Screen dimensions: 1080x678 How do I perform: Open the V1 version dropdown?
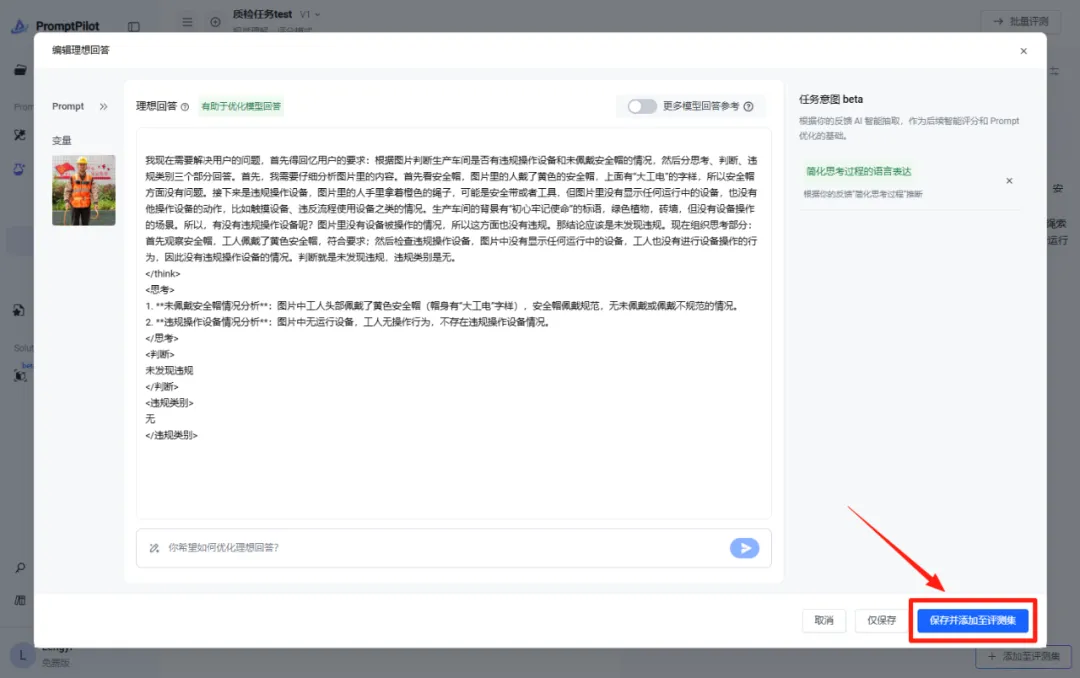[310, 14]
